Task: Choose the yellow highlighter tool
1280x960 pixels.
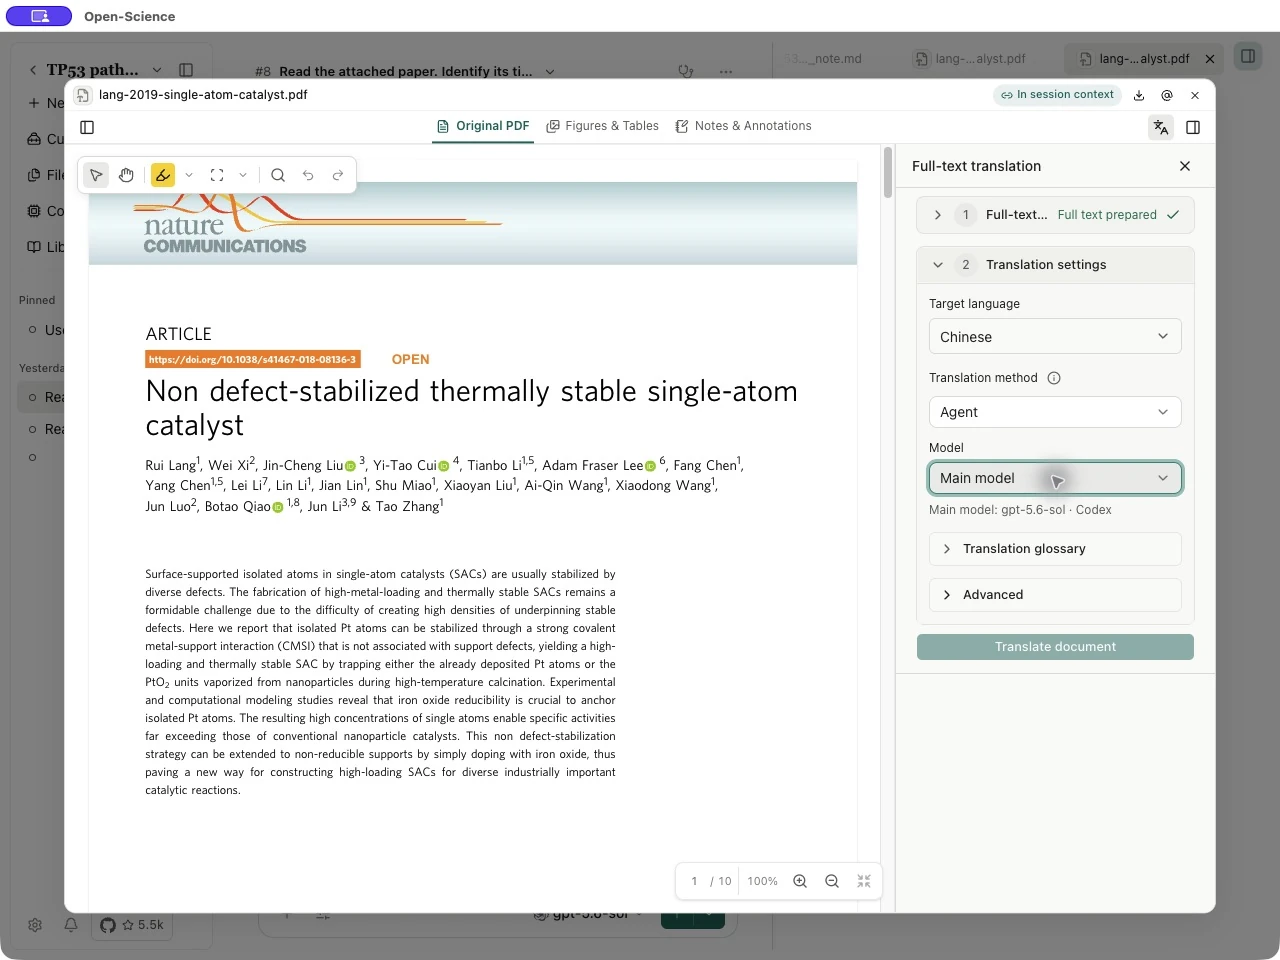Action: [163, 175]
